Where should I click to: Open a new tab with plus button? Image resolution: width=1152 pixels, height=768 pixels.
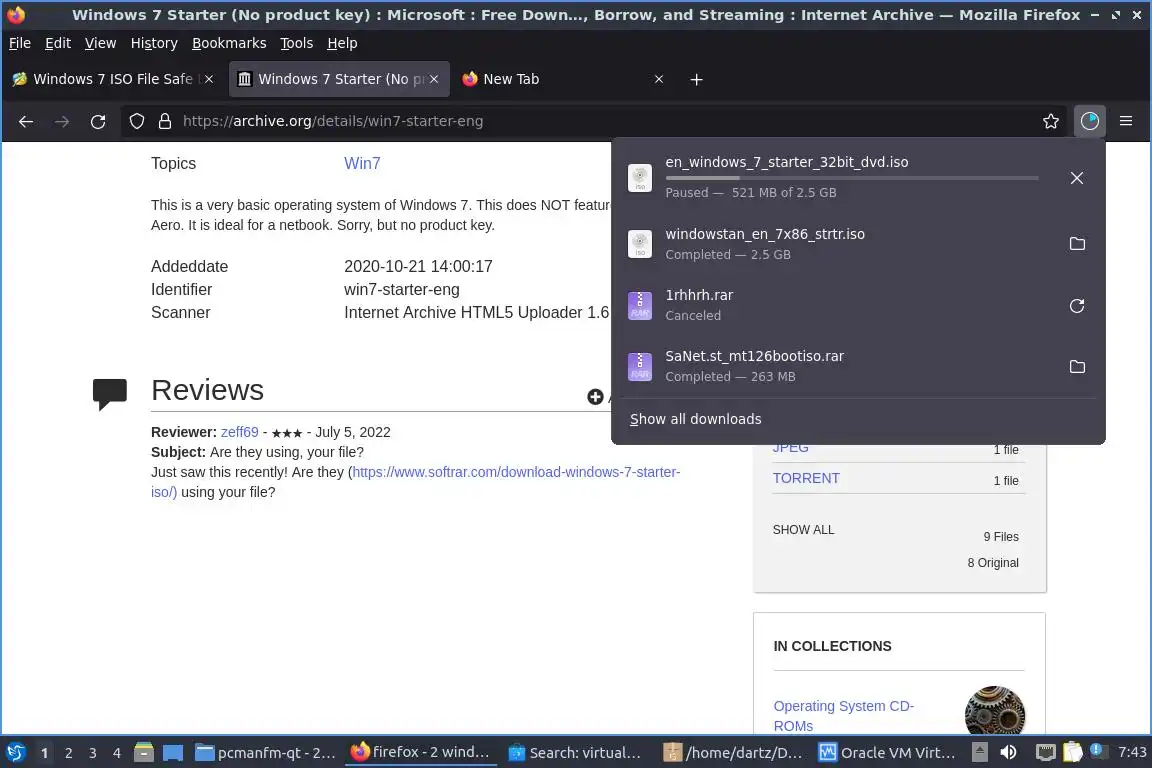pyautogui.click(x=696, y=79)
